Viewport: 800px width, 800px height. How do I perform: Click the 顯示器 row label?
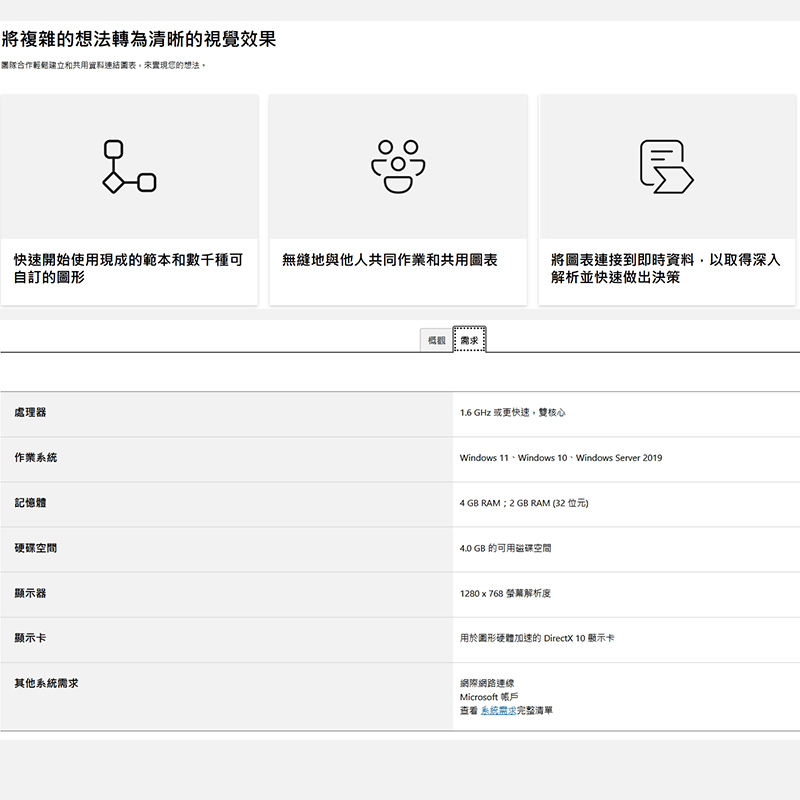pos(30,592)
